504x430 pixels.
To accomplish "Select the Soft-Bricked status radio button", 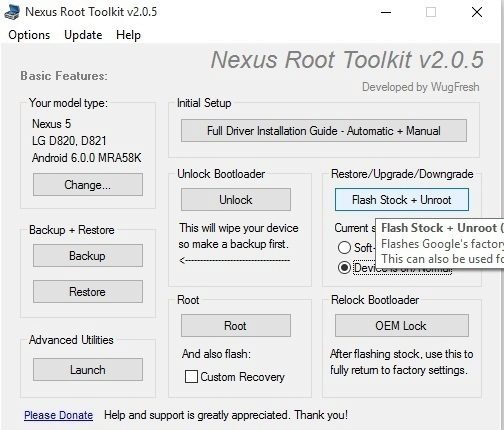I will coord(344,248).
